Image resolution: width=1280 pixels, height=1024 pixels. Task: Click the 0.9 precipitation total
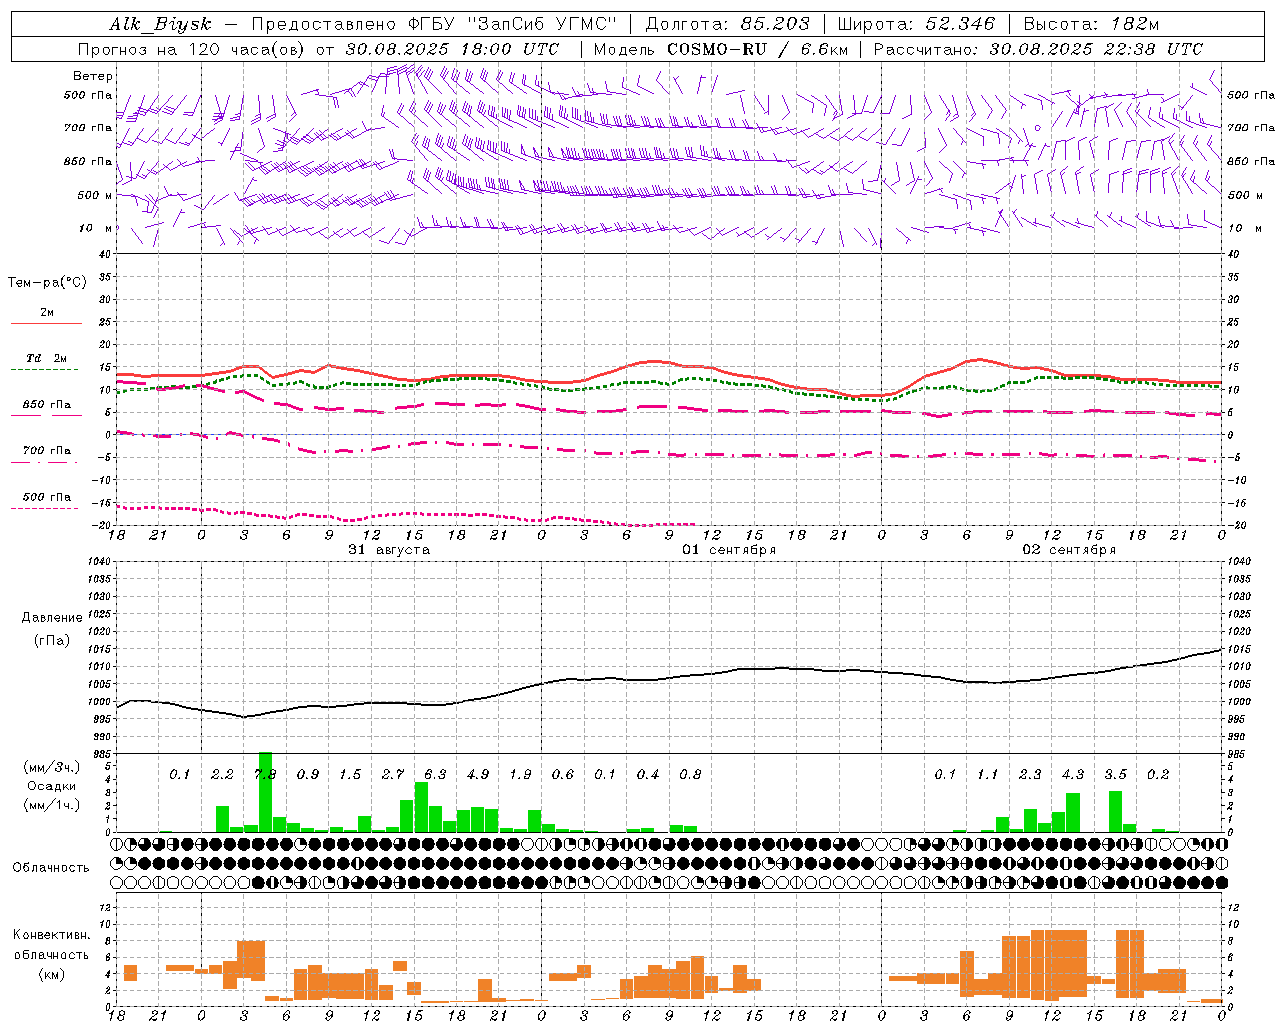(x=308, y=775)
